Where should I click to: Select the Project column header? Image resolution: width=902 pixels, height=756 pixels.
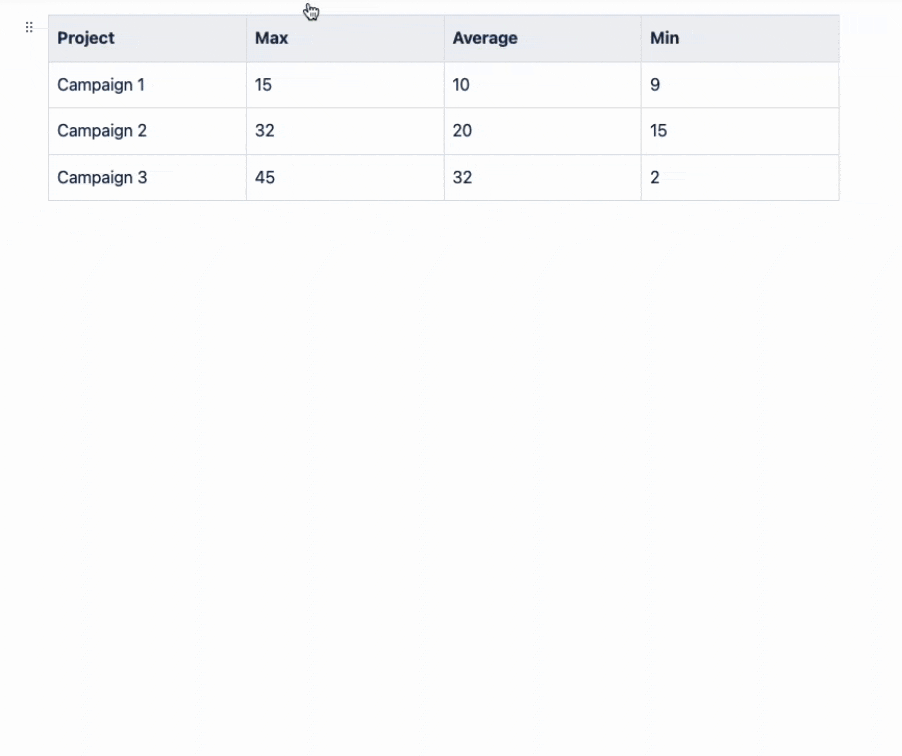coord(86,38)
